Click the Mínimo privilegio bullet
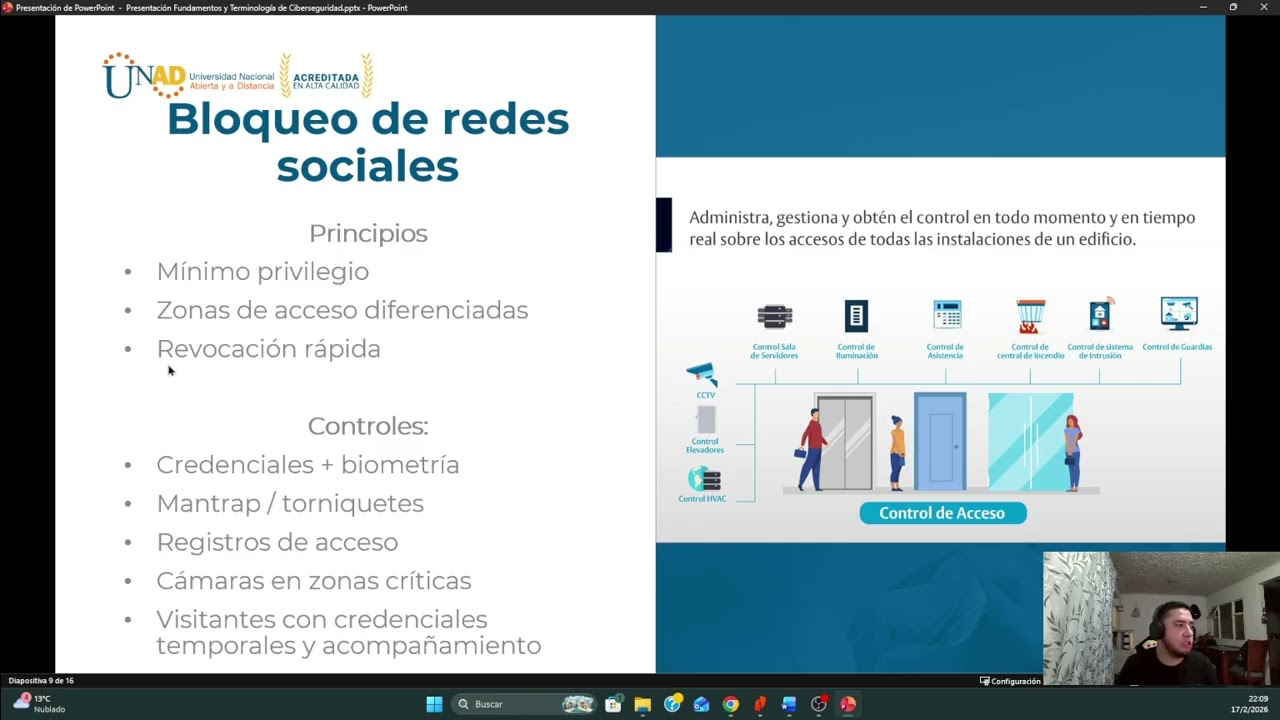The width and height of the screenshot is (1280, 720). tap(262, 272)
